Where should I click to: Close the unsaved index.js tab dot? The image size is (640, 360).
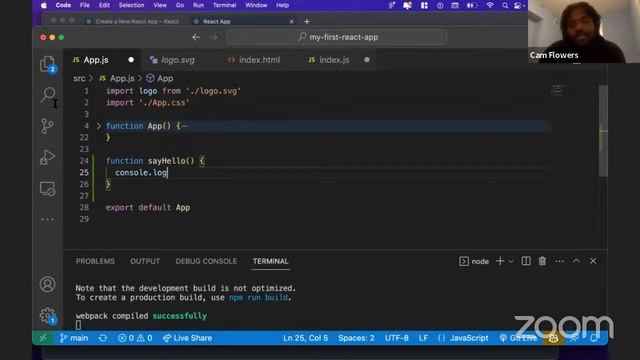tap(367, 60)
